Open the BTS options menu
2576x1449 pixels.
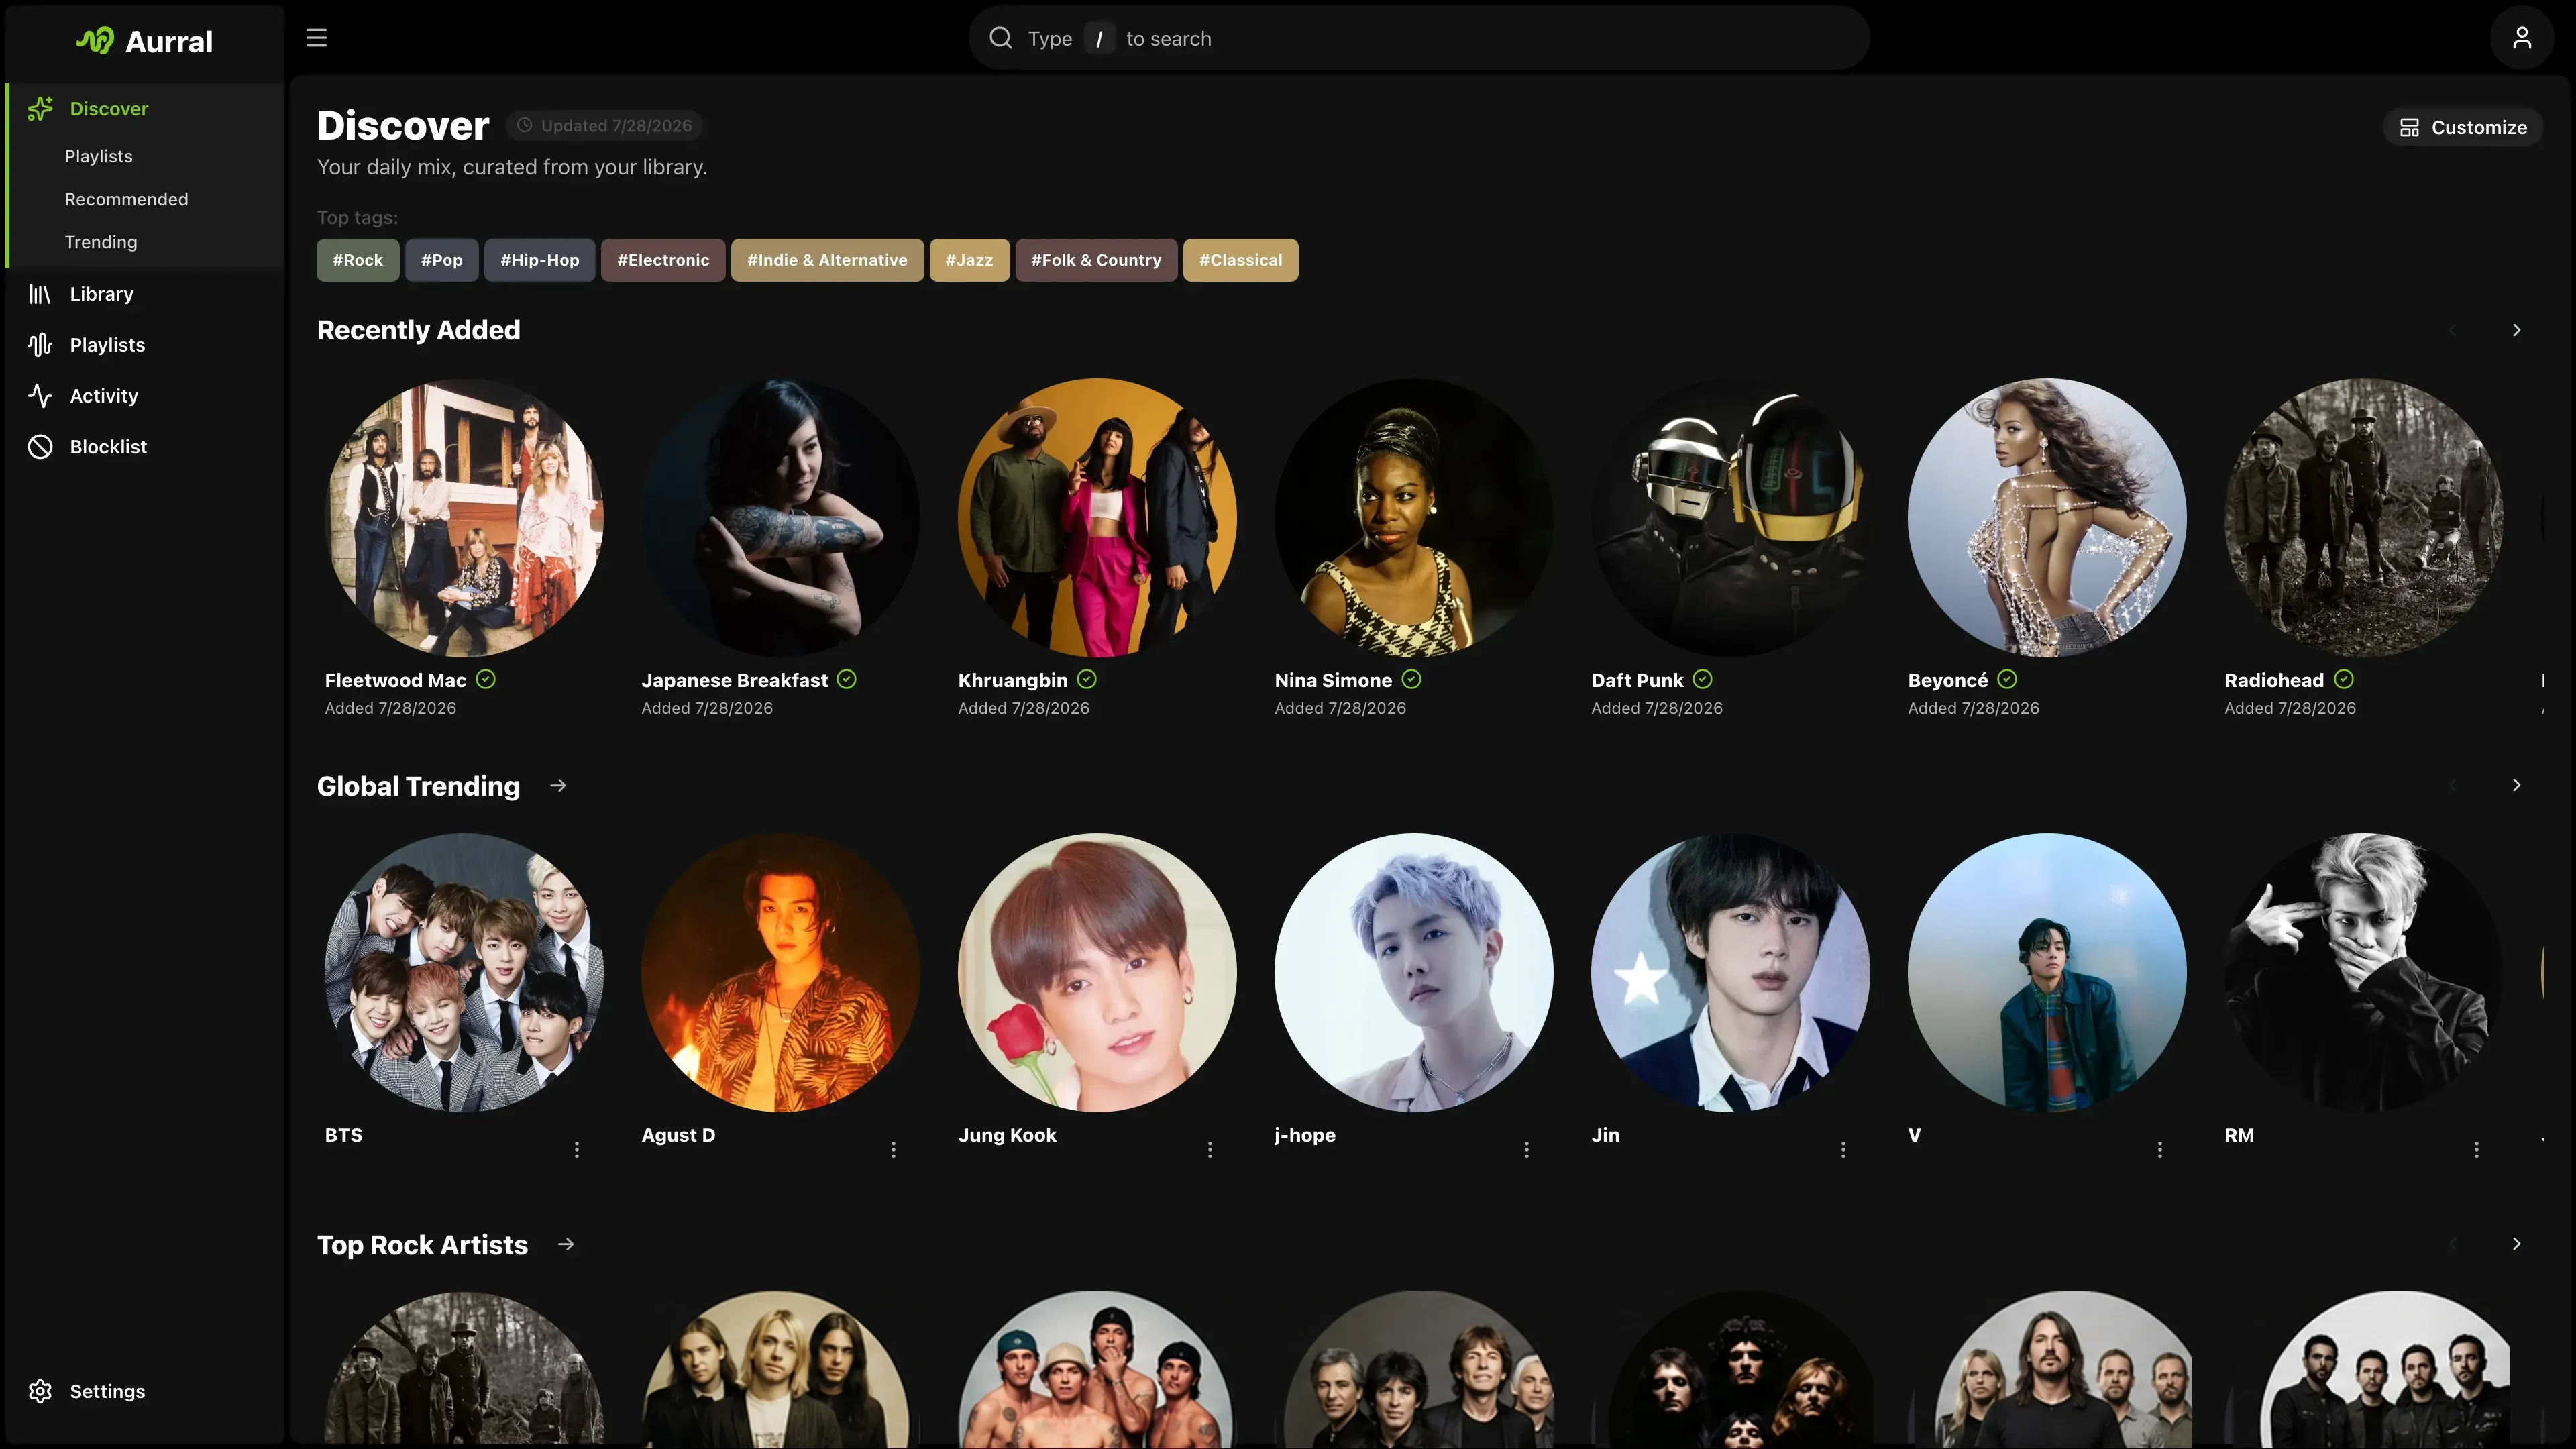click(x=577, y=1150)
